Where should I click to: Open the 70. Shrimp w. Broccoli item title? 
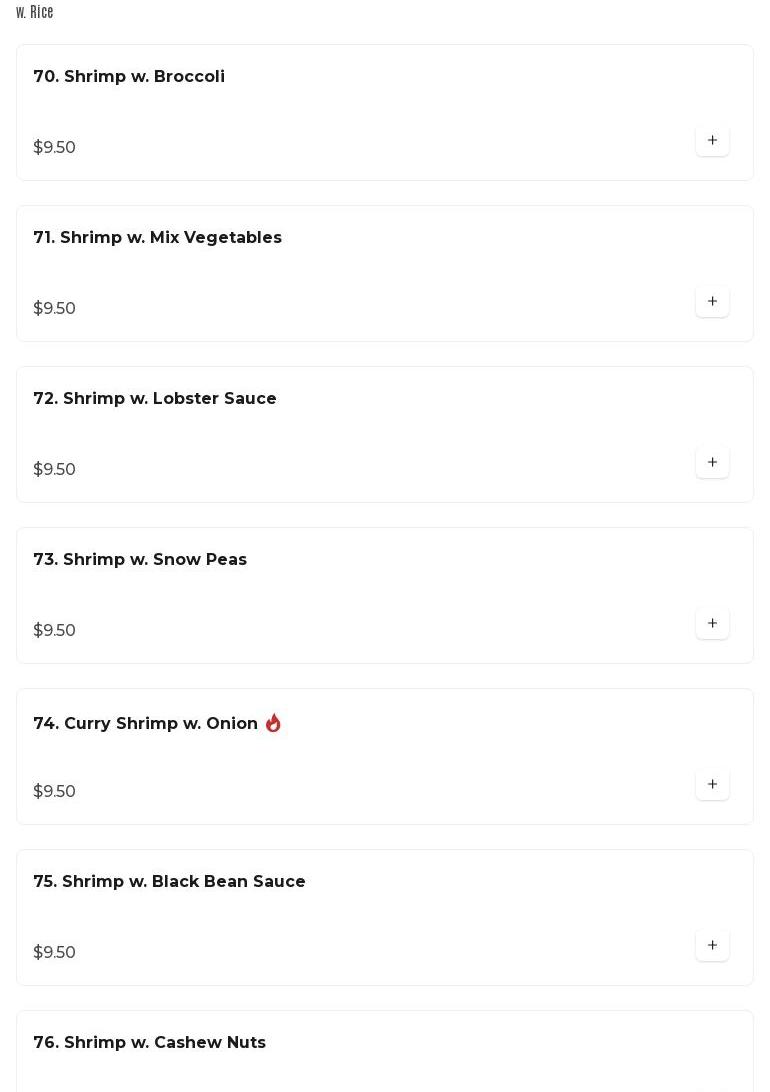tap(129, 77)
